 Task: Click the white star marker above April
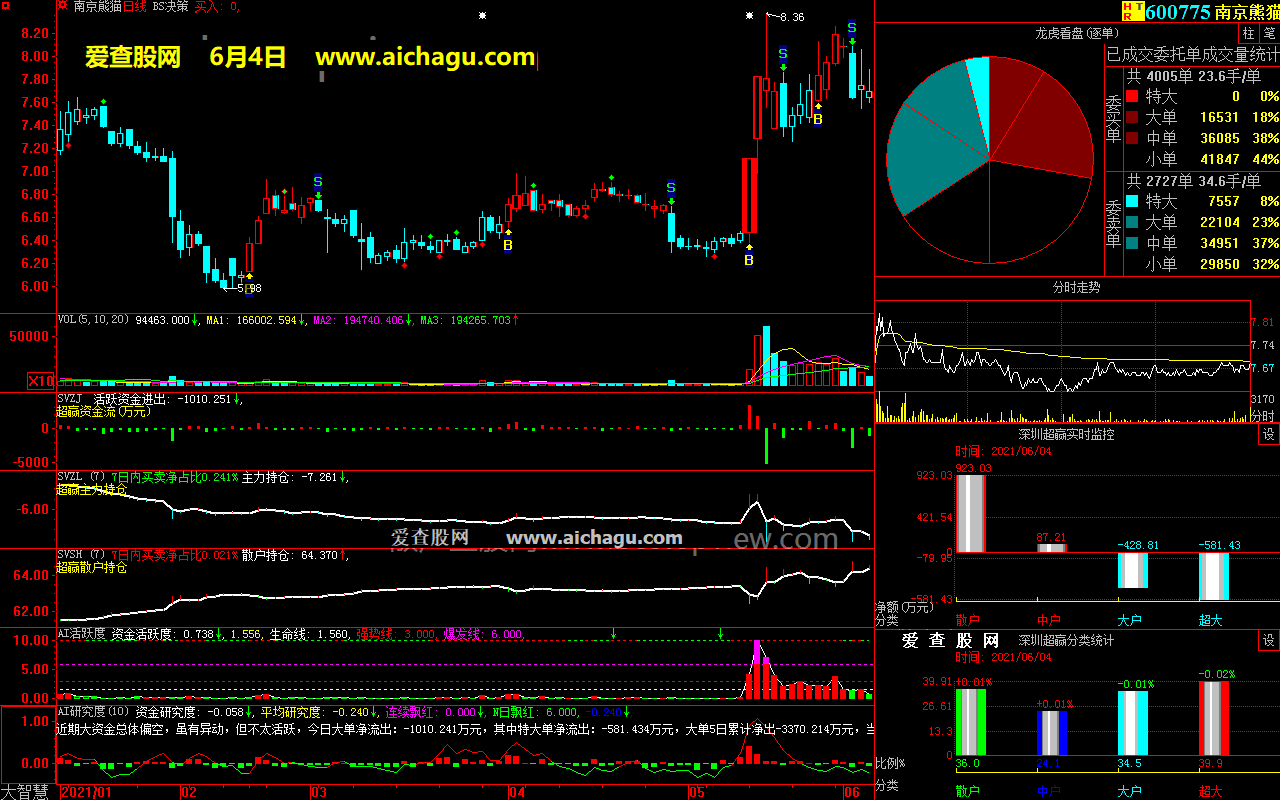(x=483, y=15)
